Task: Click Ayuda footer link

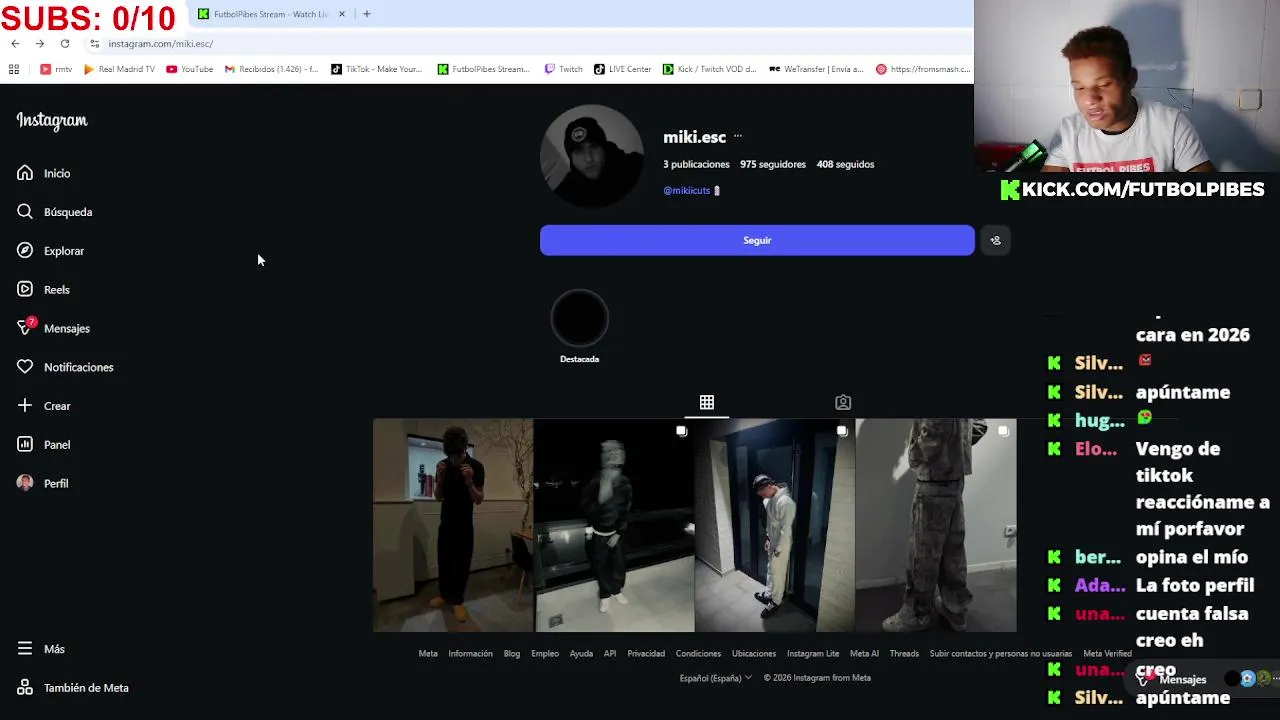Action: click(x=581, y=654)
